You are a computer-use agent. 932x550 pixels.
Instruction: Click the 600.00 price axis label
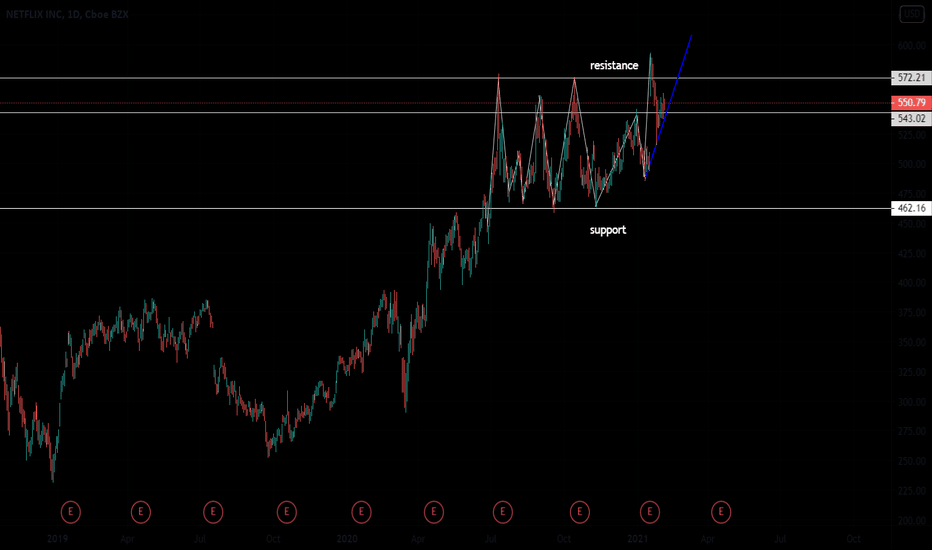click(x=911, y=46)
